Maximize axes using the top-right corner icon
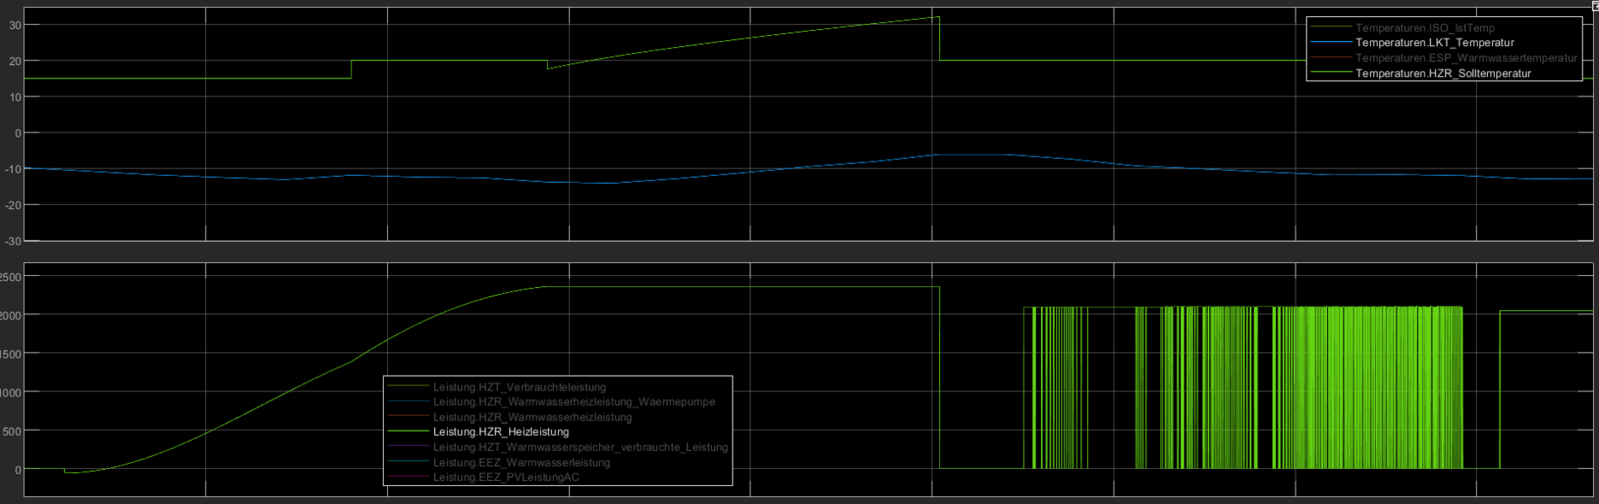This screenshot has width=1599, height=504. 1590,6
